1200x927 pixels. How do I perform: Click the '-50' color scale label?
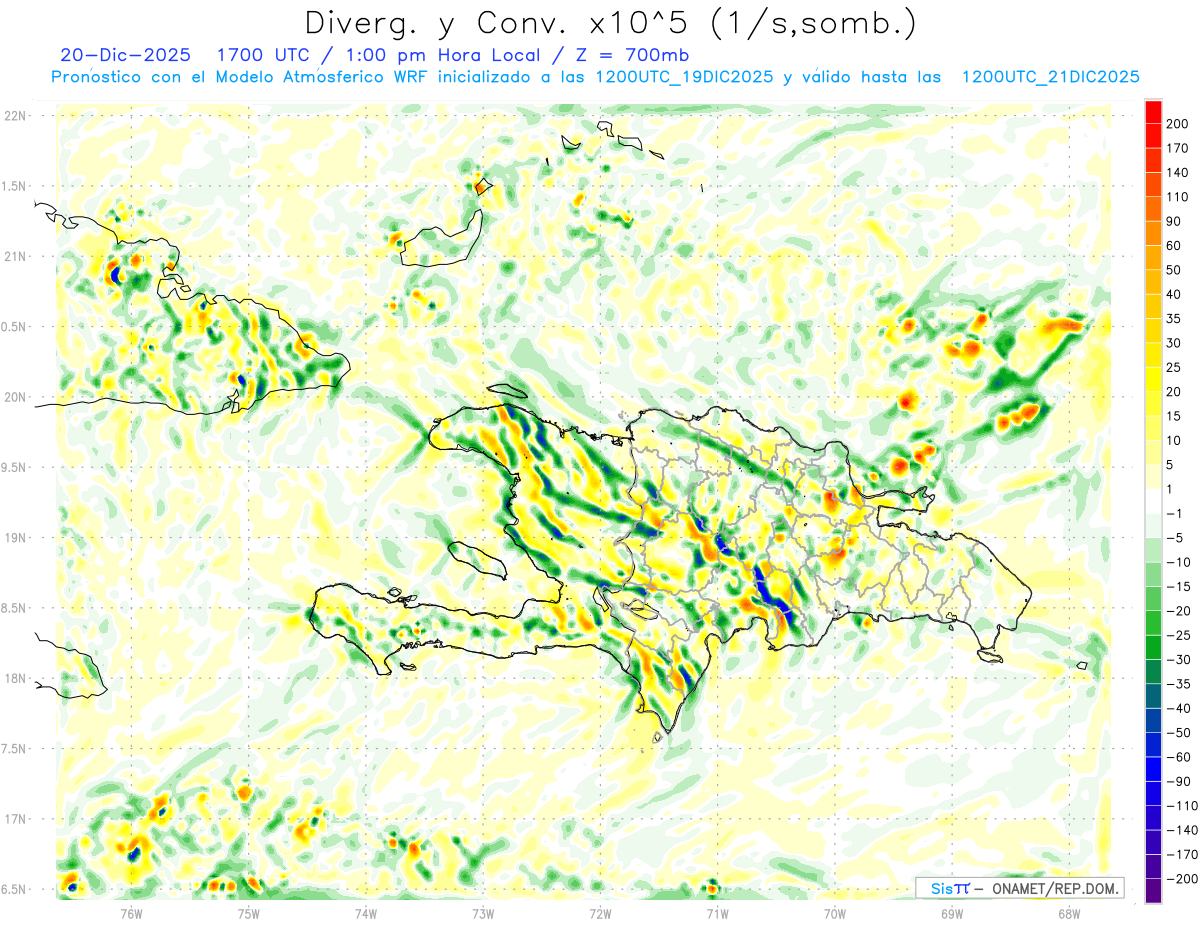pyautogui.click(x=1178, y=733)
